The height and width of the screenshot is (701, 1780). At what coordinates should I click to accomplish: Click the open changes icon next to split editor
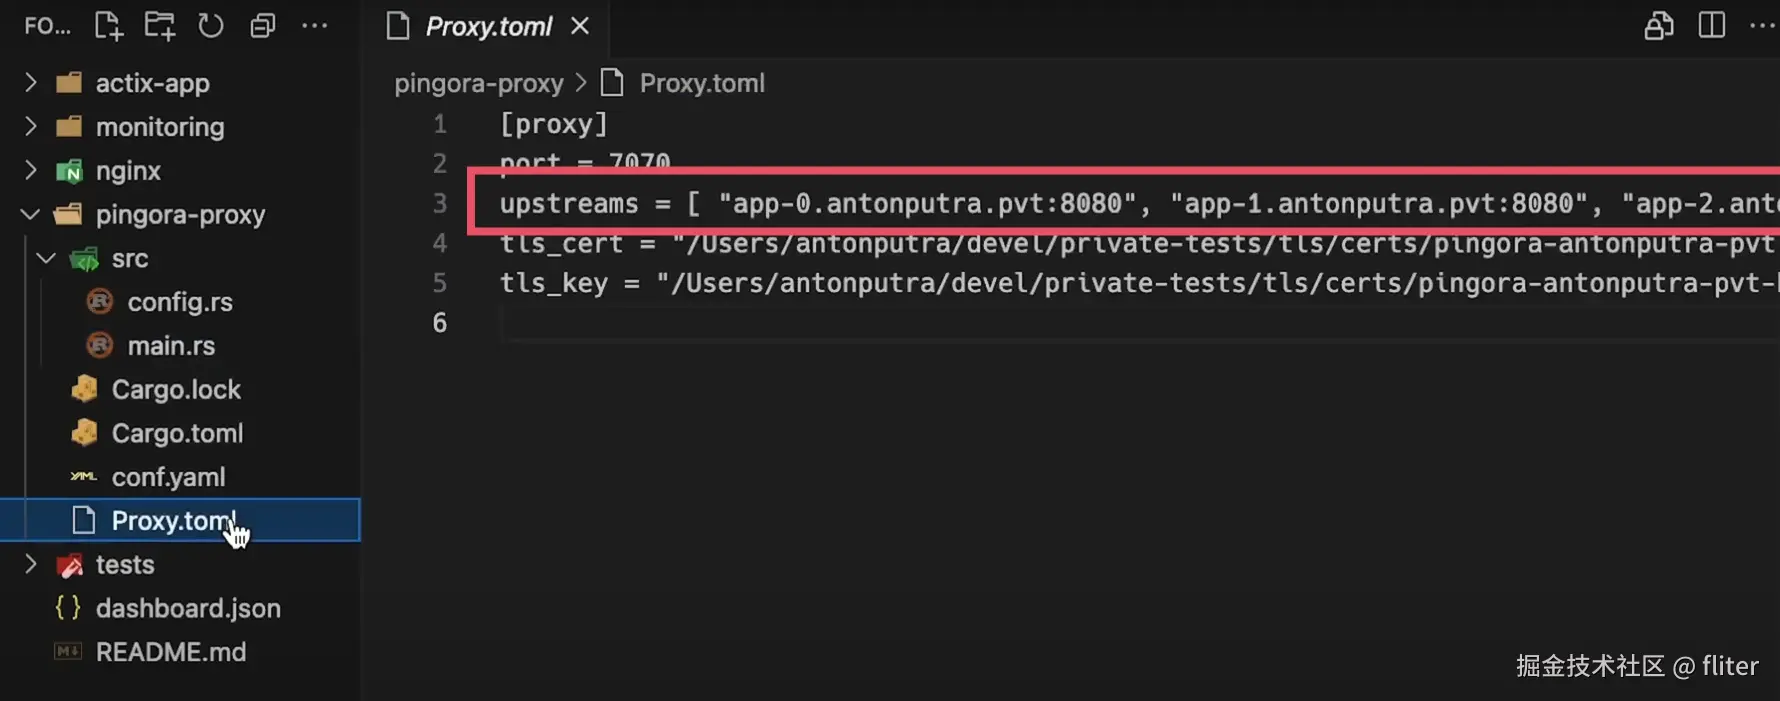[x=1659, y=26]
